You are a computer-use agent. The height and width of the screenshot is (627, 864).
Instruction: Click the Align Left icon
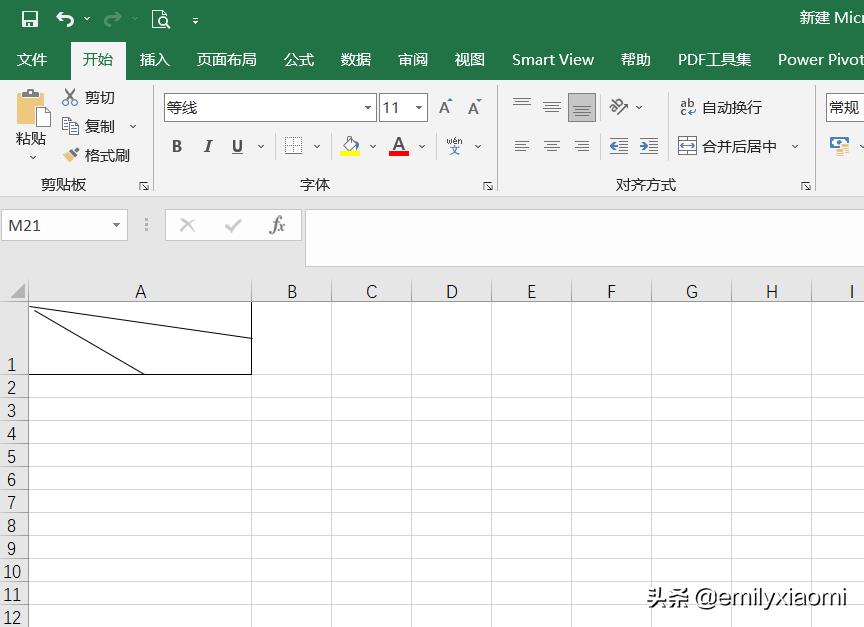click(x=522, y=146)
